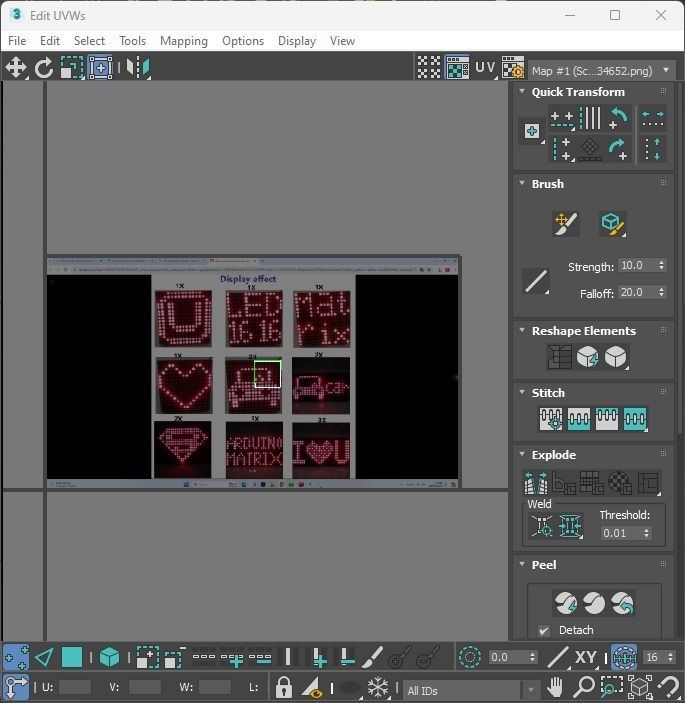Screen dimensions: 685x703
Task: Open the View menu
Action: point(342,41)
